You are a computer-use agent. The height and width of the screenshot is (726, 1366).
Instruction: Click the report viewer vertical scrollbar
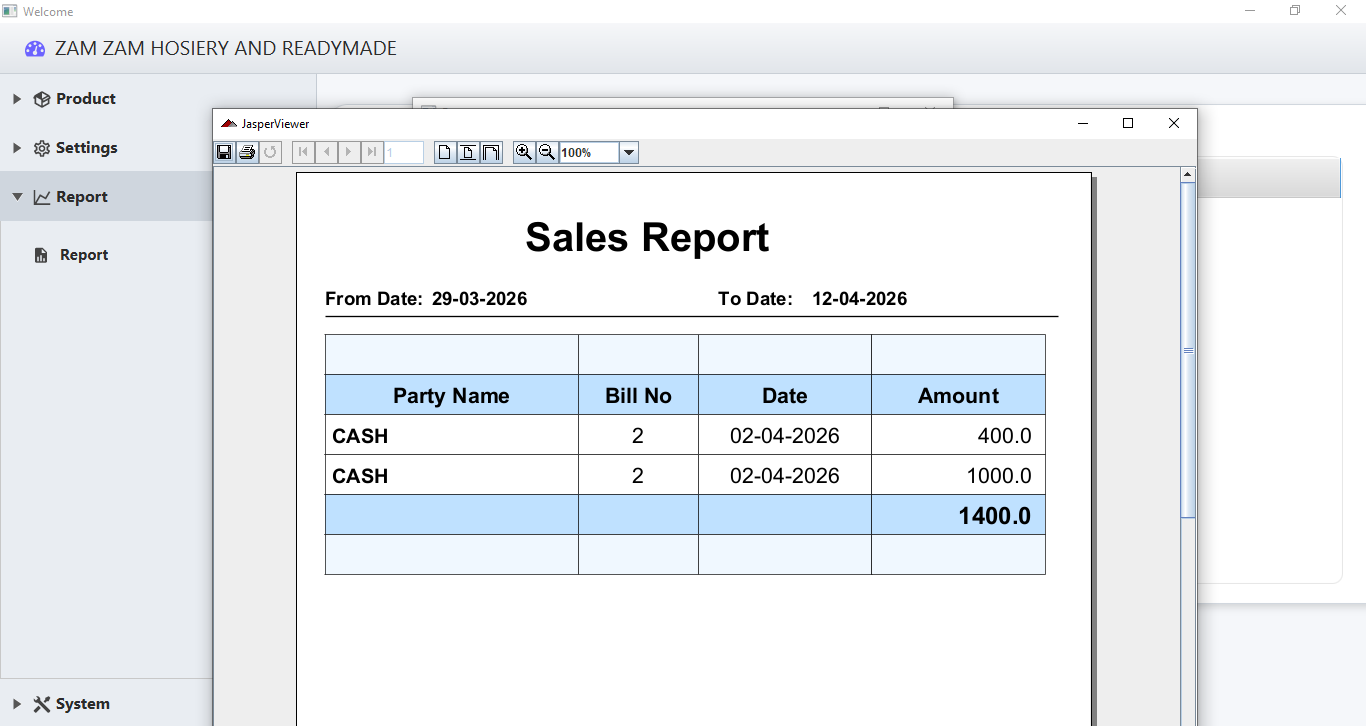(1188, 350)
